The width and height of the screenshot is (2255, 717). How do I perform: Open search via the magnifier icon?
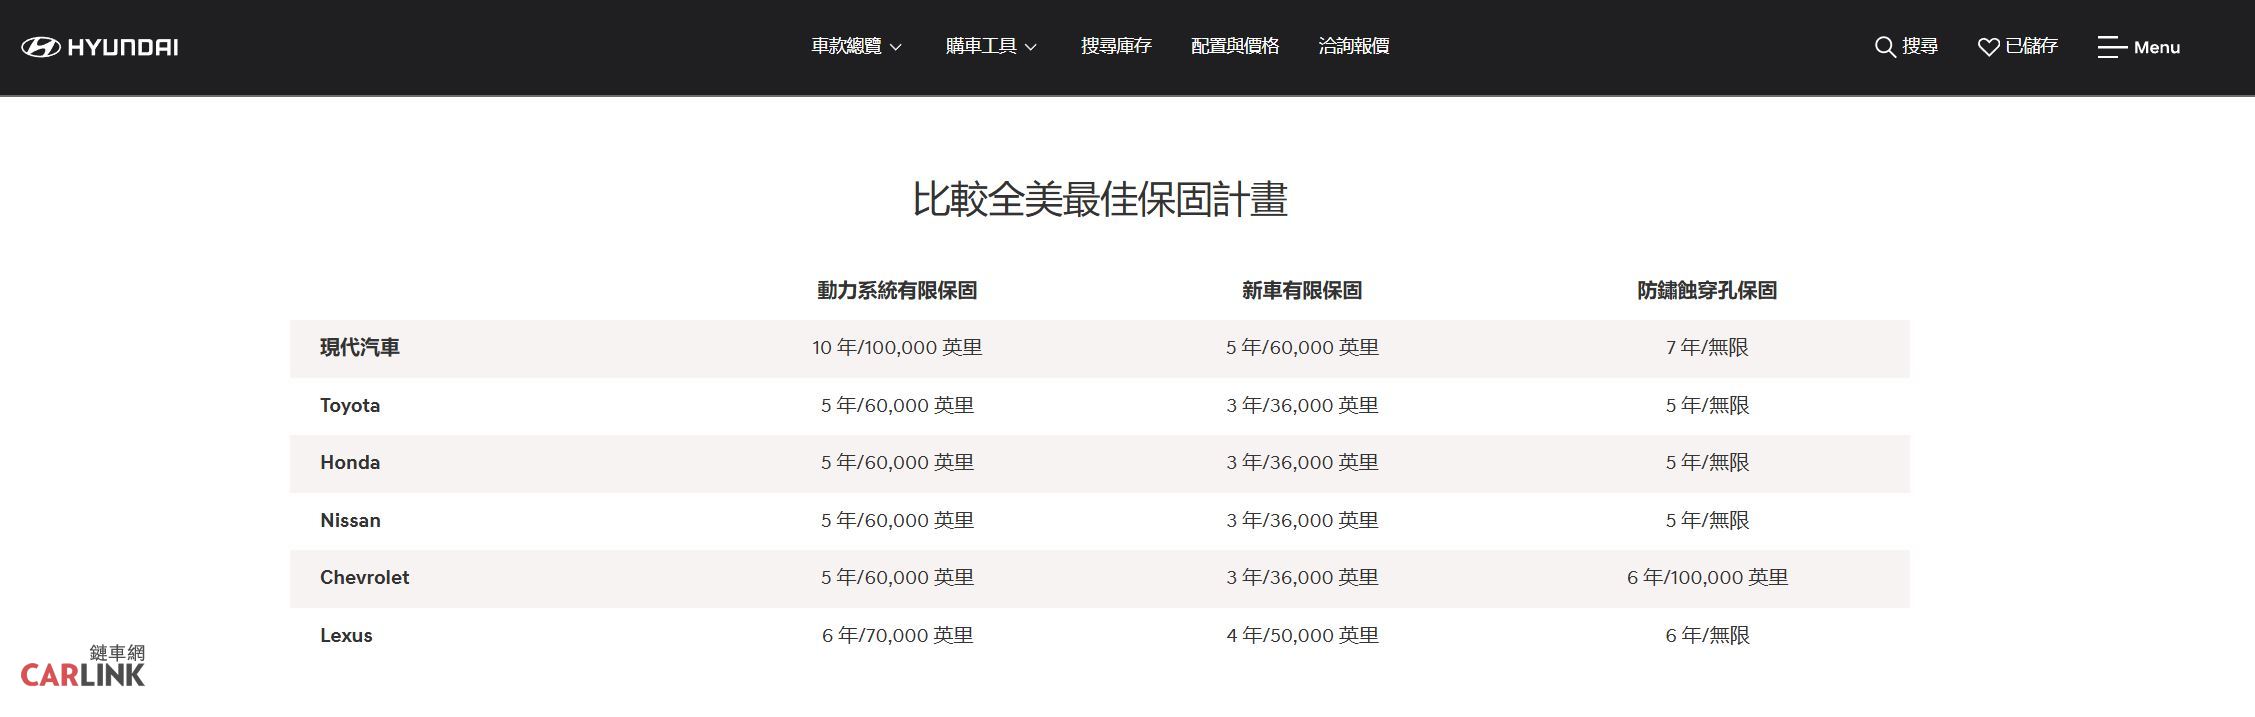coord(1884,47)
